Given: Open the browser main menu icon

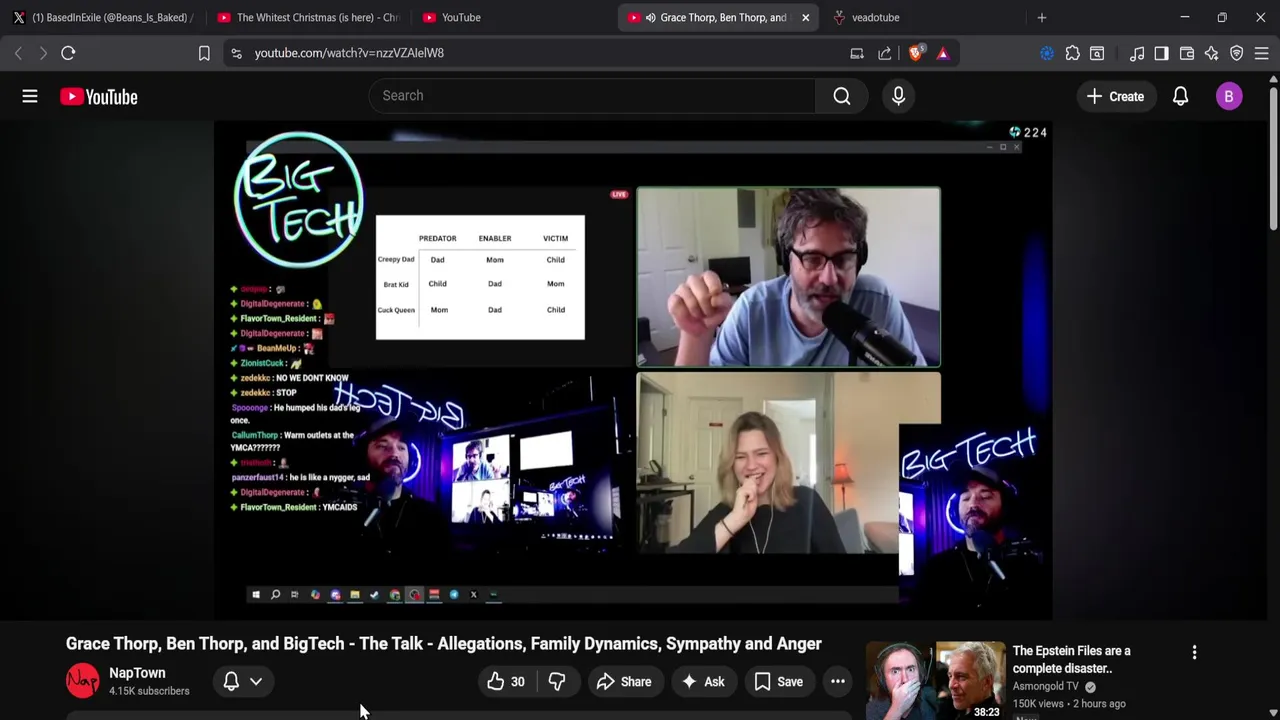Looking at the screenshot, I should click(x=1262, y=53).
